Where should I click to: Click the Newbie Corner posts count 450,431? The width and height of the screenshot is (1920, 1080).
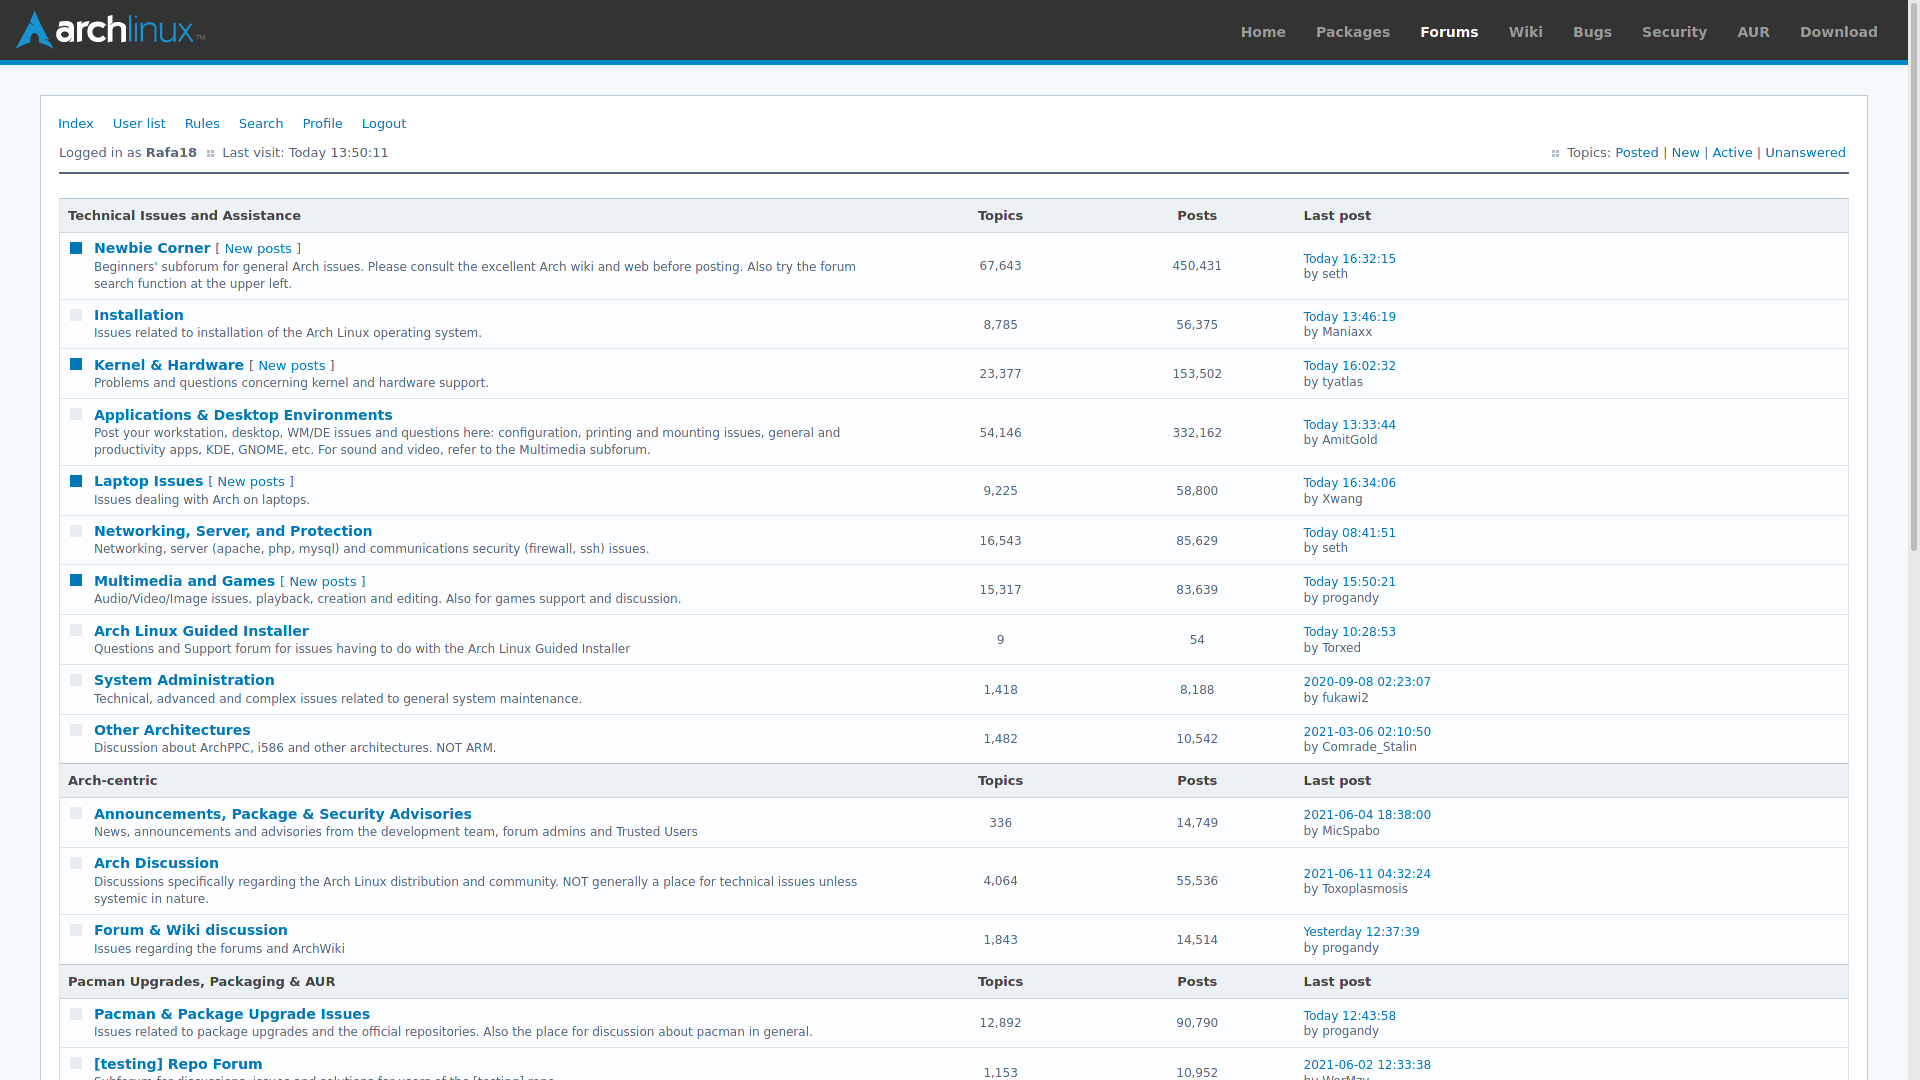coord(1197,266)
